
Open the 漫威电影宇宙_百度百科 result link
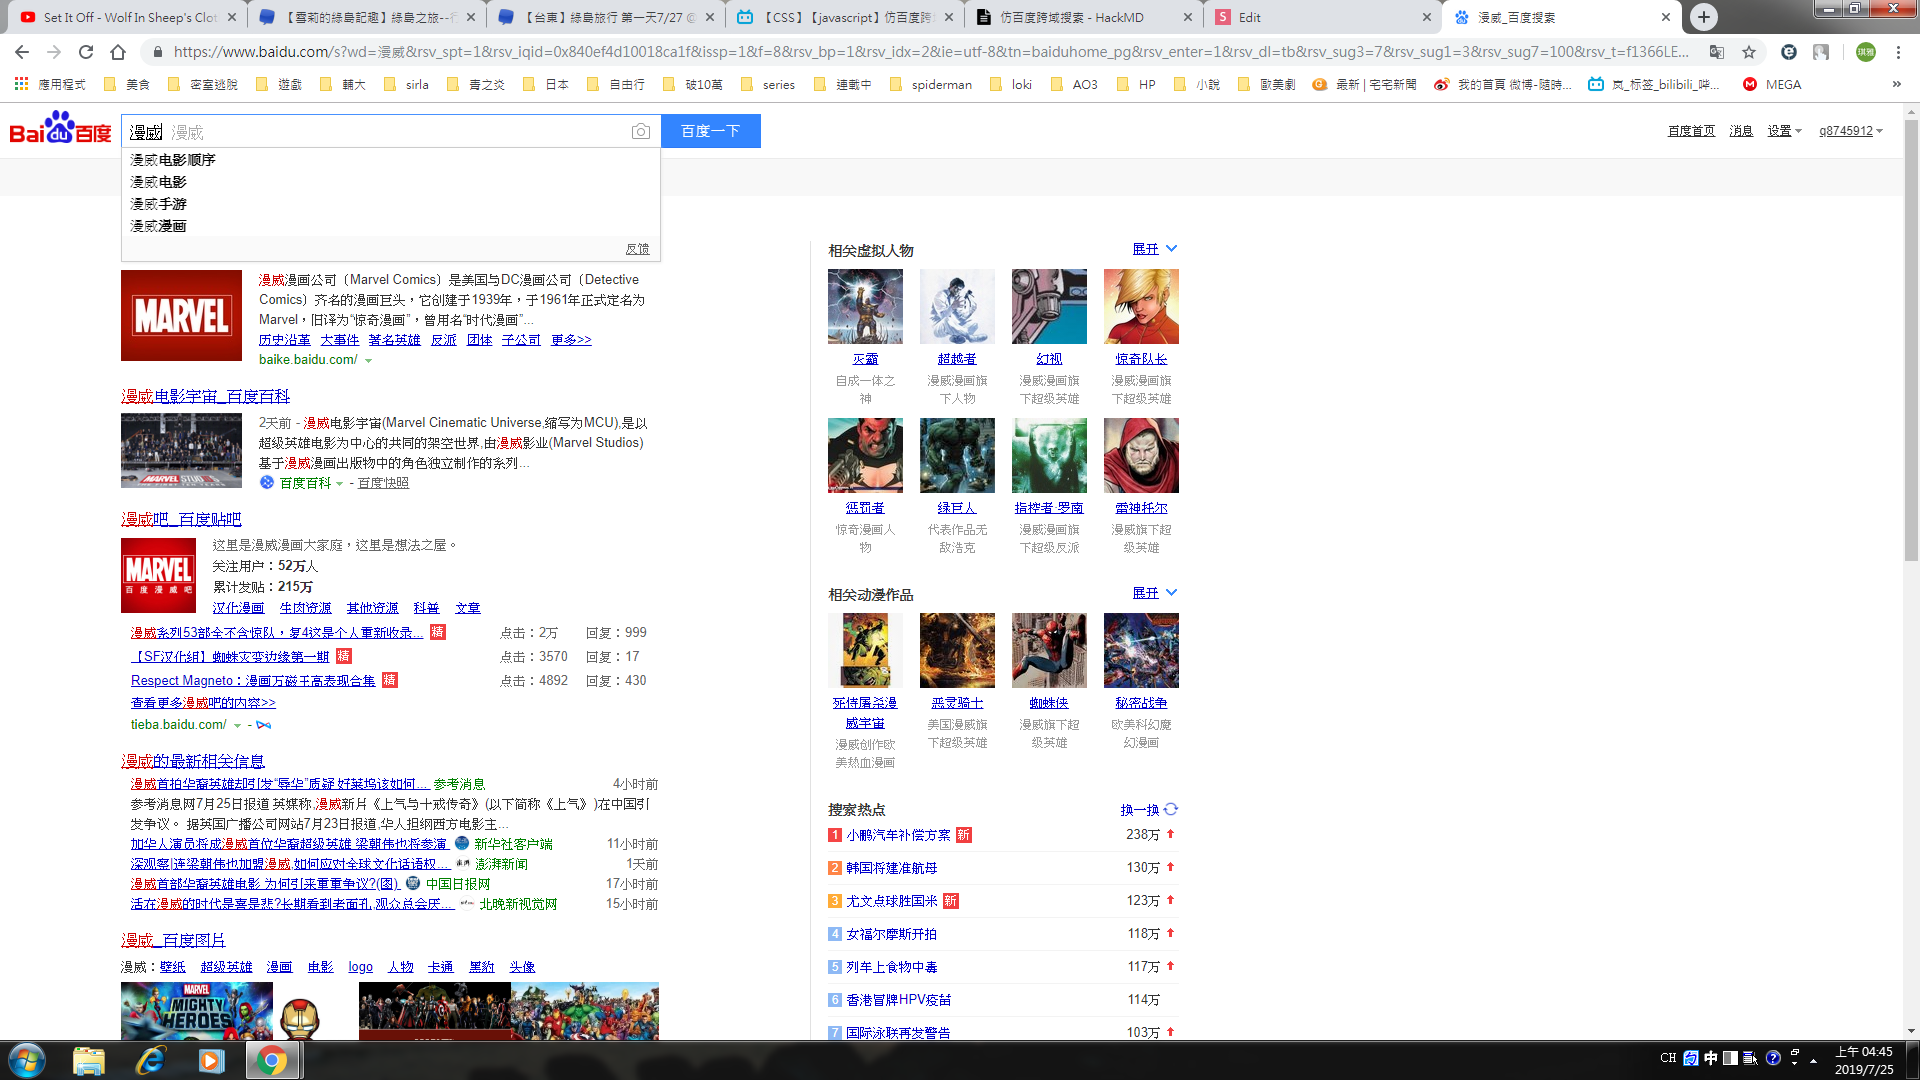point(205,396)
